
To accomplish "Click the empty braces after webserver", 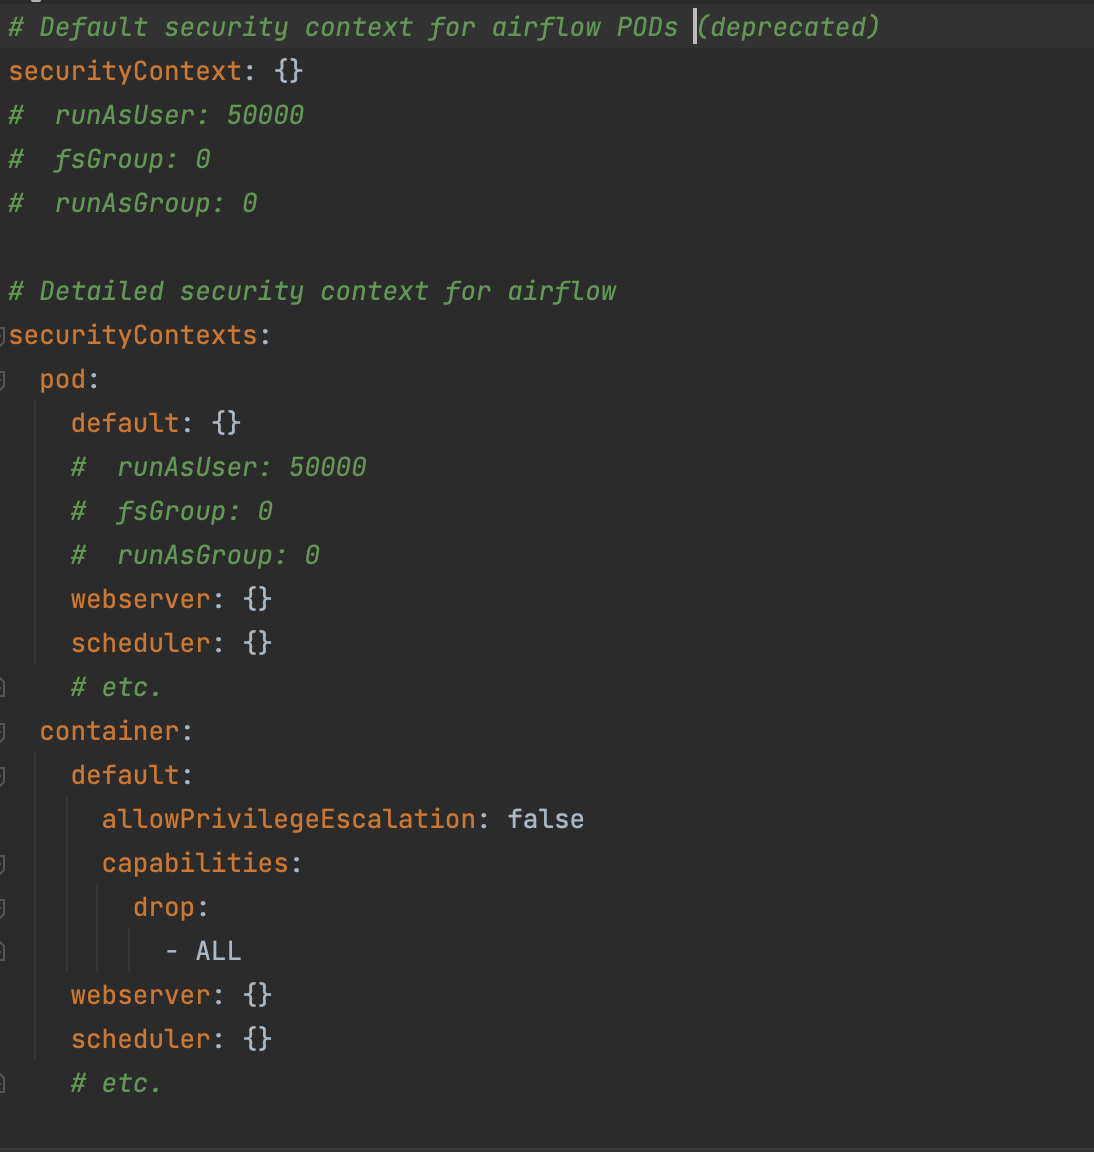I will pyautogui.click(x=257, y=598).
